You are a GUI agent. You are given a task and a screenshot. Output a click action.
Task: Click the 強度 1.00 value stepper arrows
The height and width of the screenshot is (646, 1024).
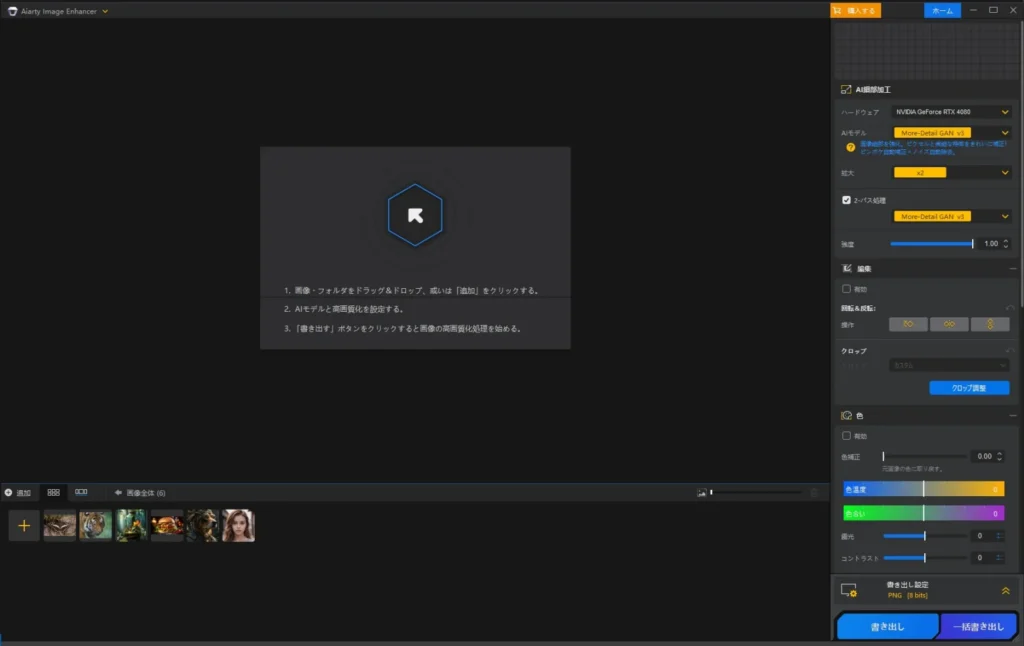(x=1006, y=244)
